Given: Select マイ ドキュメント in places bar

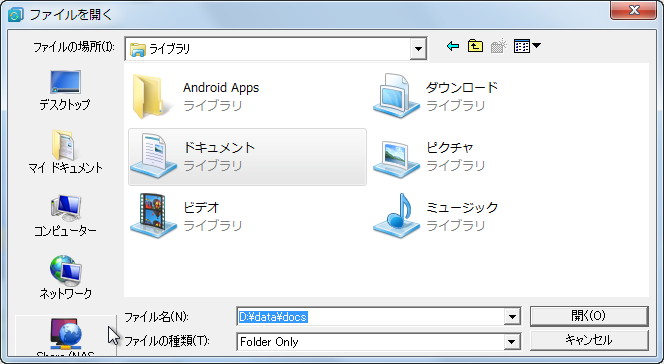Looking at the screenshot, I should click(65, 152).
